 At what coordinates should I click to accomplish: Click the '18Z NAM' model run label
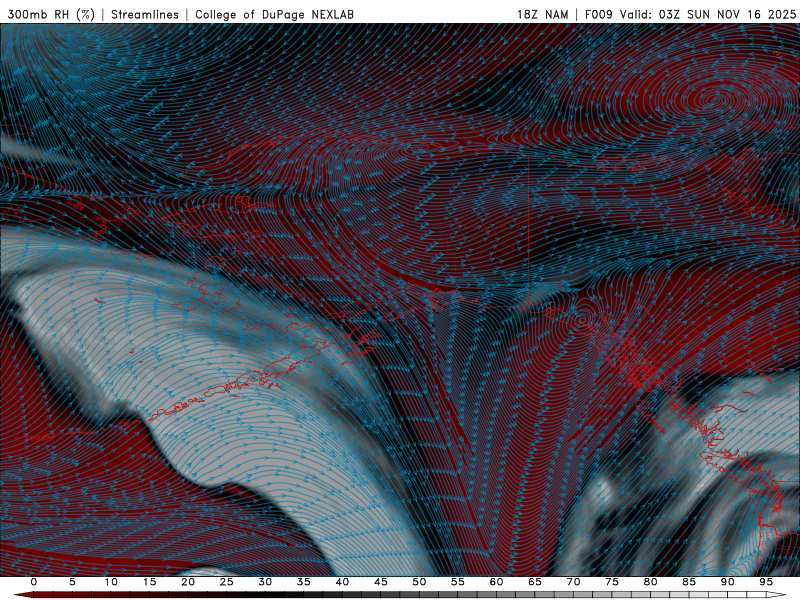tap(542, 14)
